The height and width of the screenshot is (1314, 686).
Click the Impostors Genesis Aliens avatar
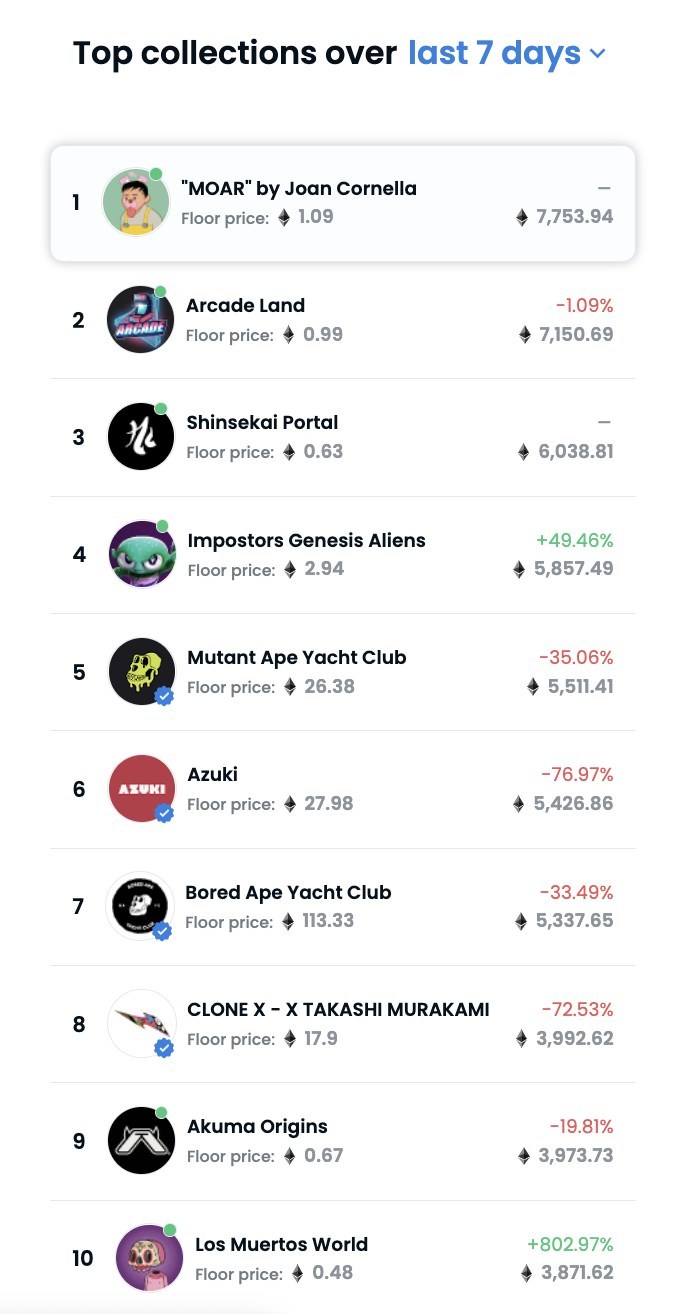click(142, 554)
